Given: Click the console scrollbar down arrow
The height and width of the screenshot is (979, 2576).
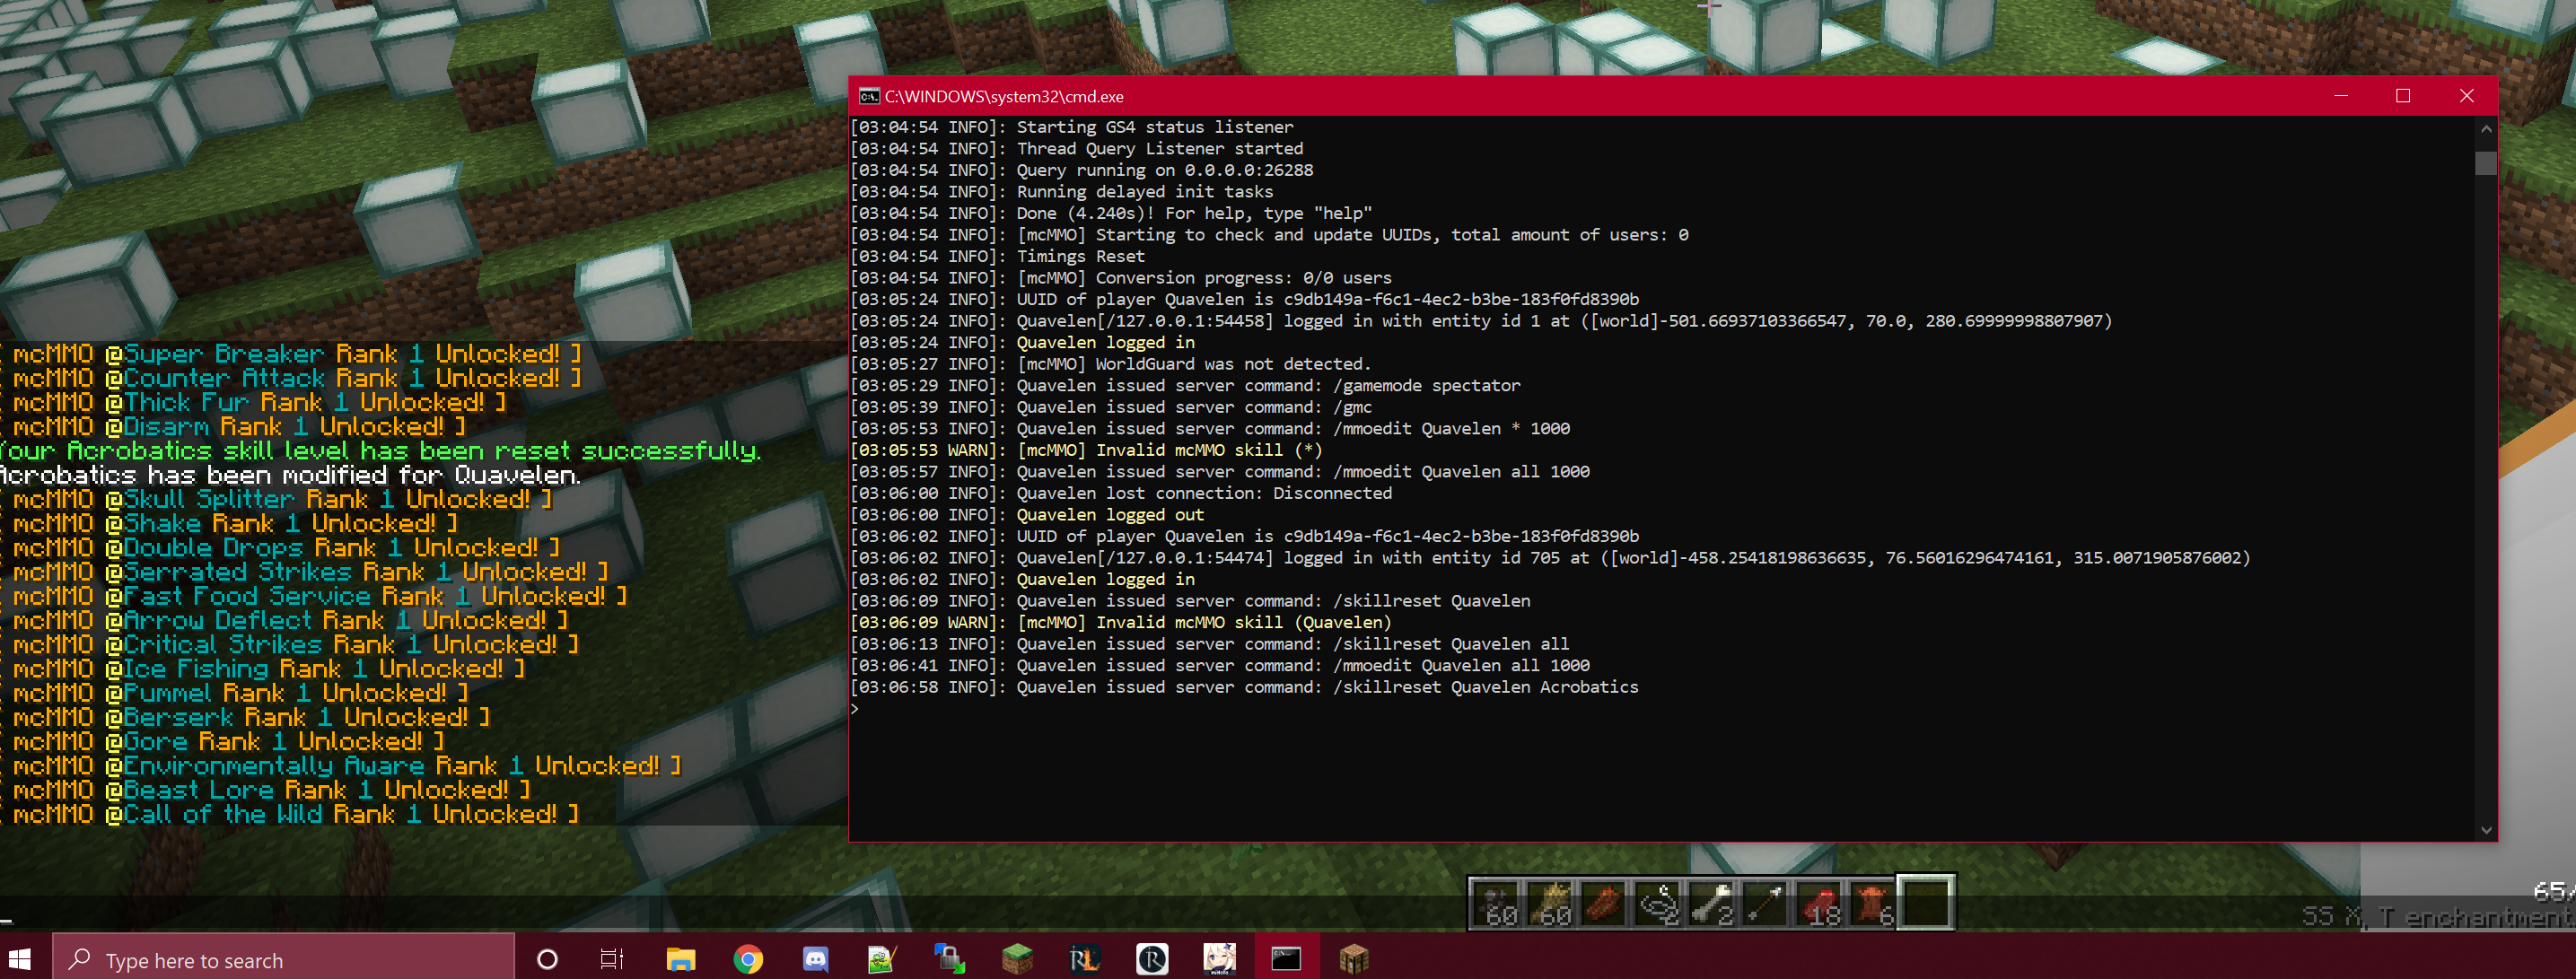Looking at the screenshot, I should (x=2487, y=830).
